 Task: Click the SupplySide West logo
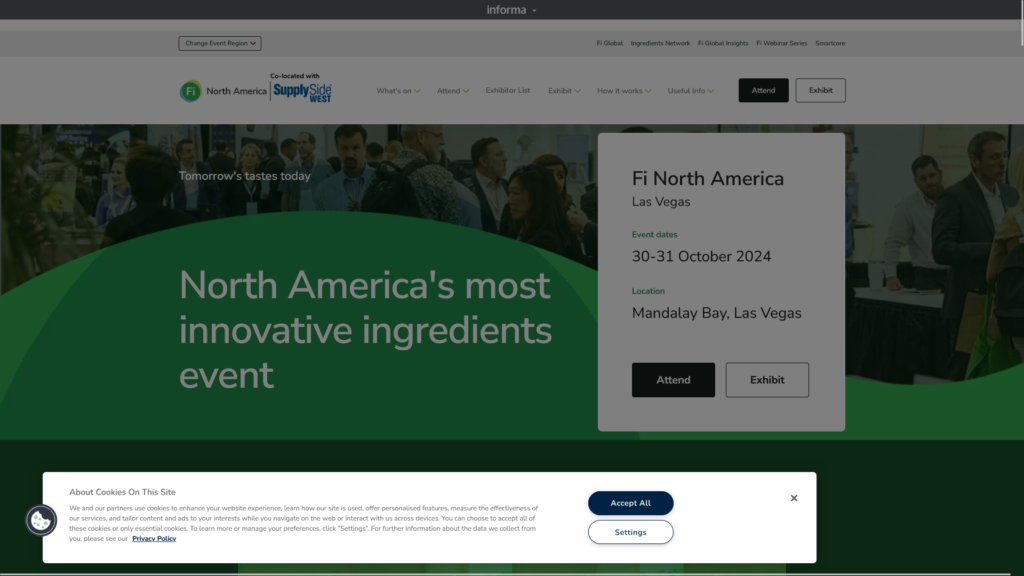click(302, 92)
